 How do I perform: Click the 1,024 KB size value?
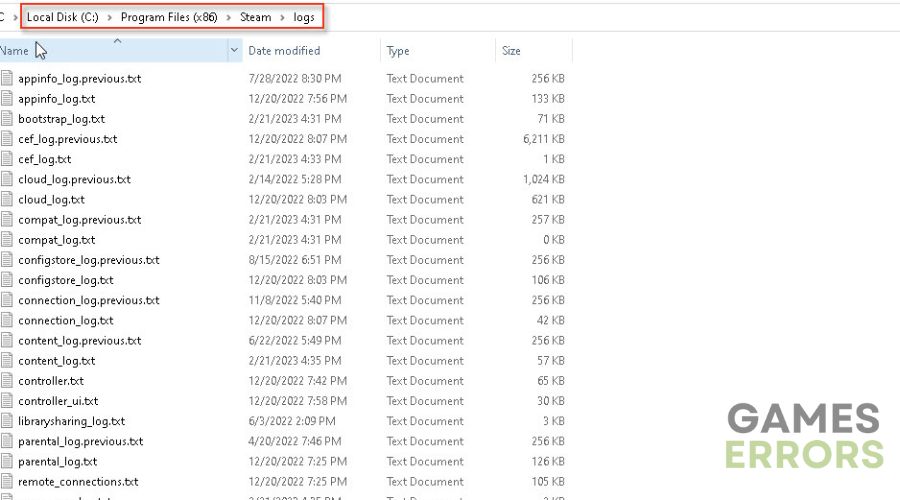(x=544, y=179)
